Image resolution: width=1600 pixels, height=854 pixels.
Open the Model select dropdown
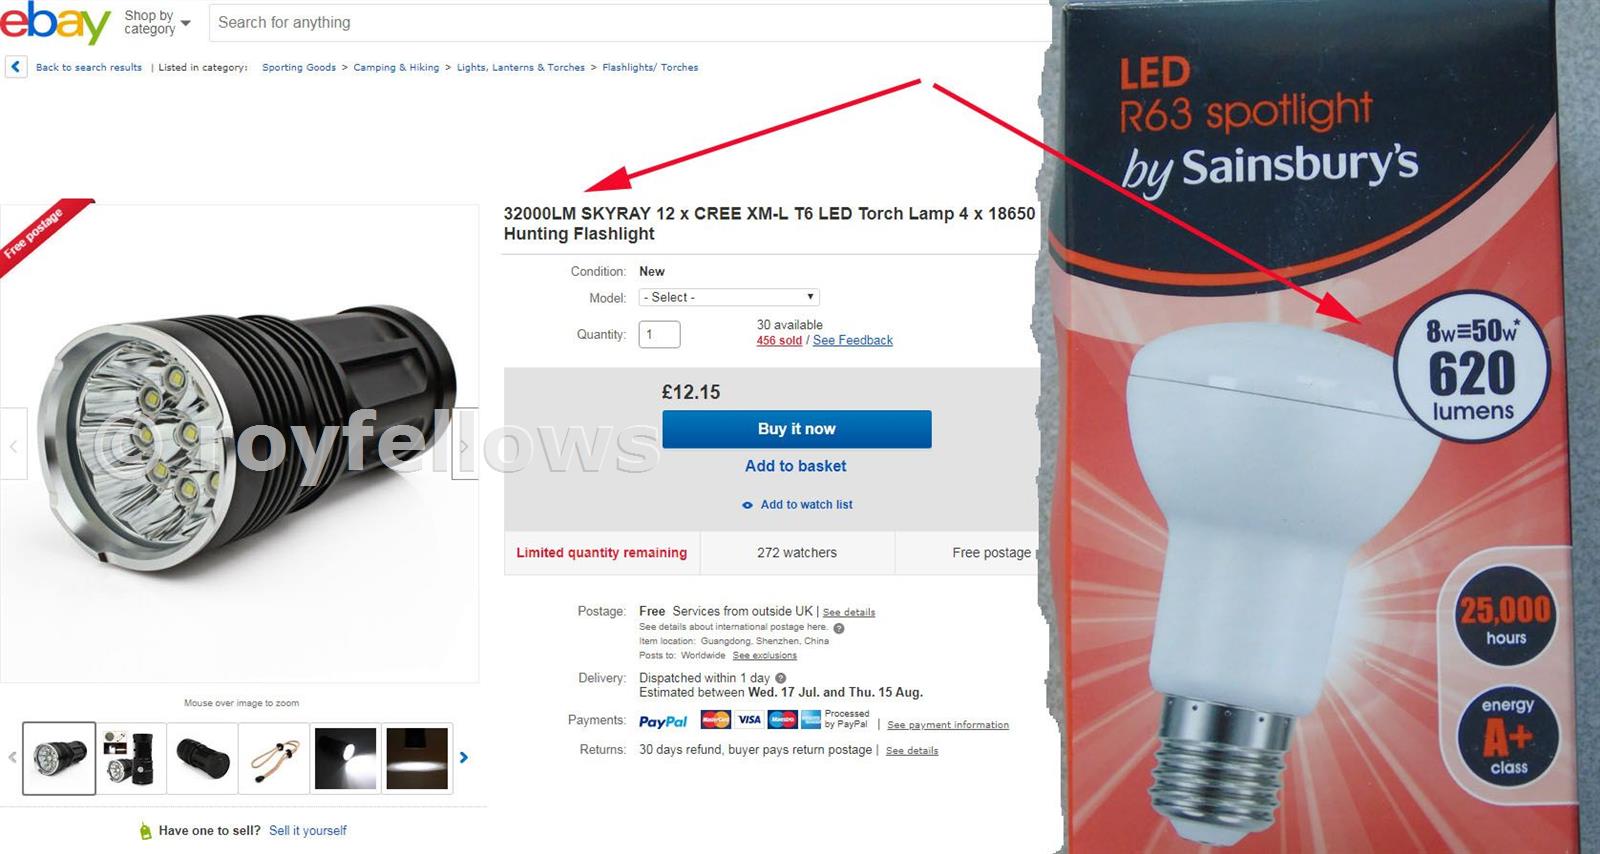click(729, 297)
